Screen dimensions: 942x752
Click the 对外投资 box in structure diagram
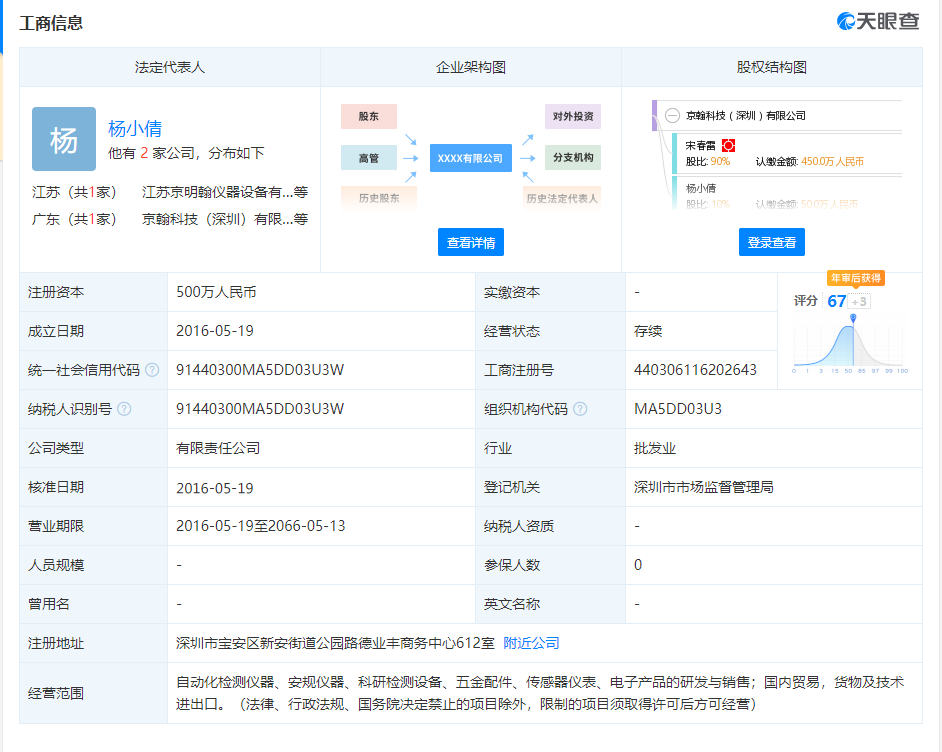tap(573, 117)
